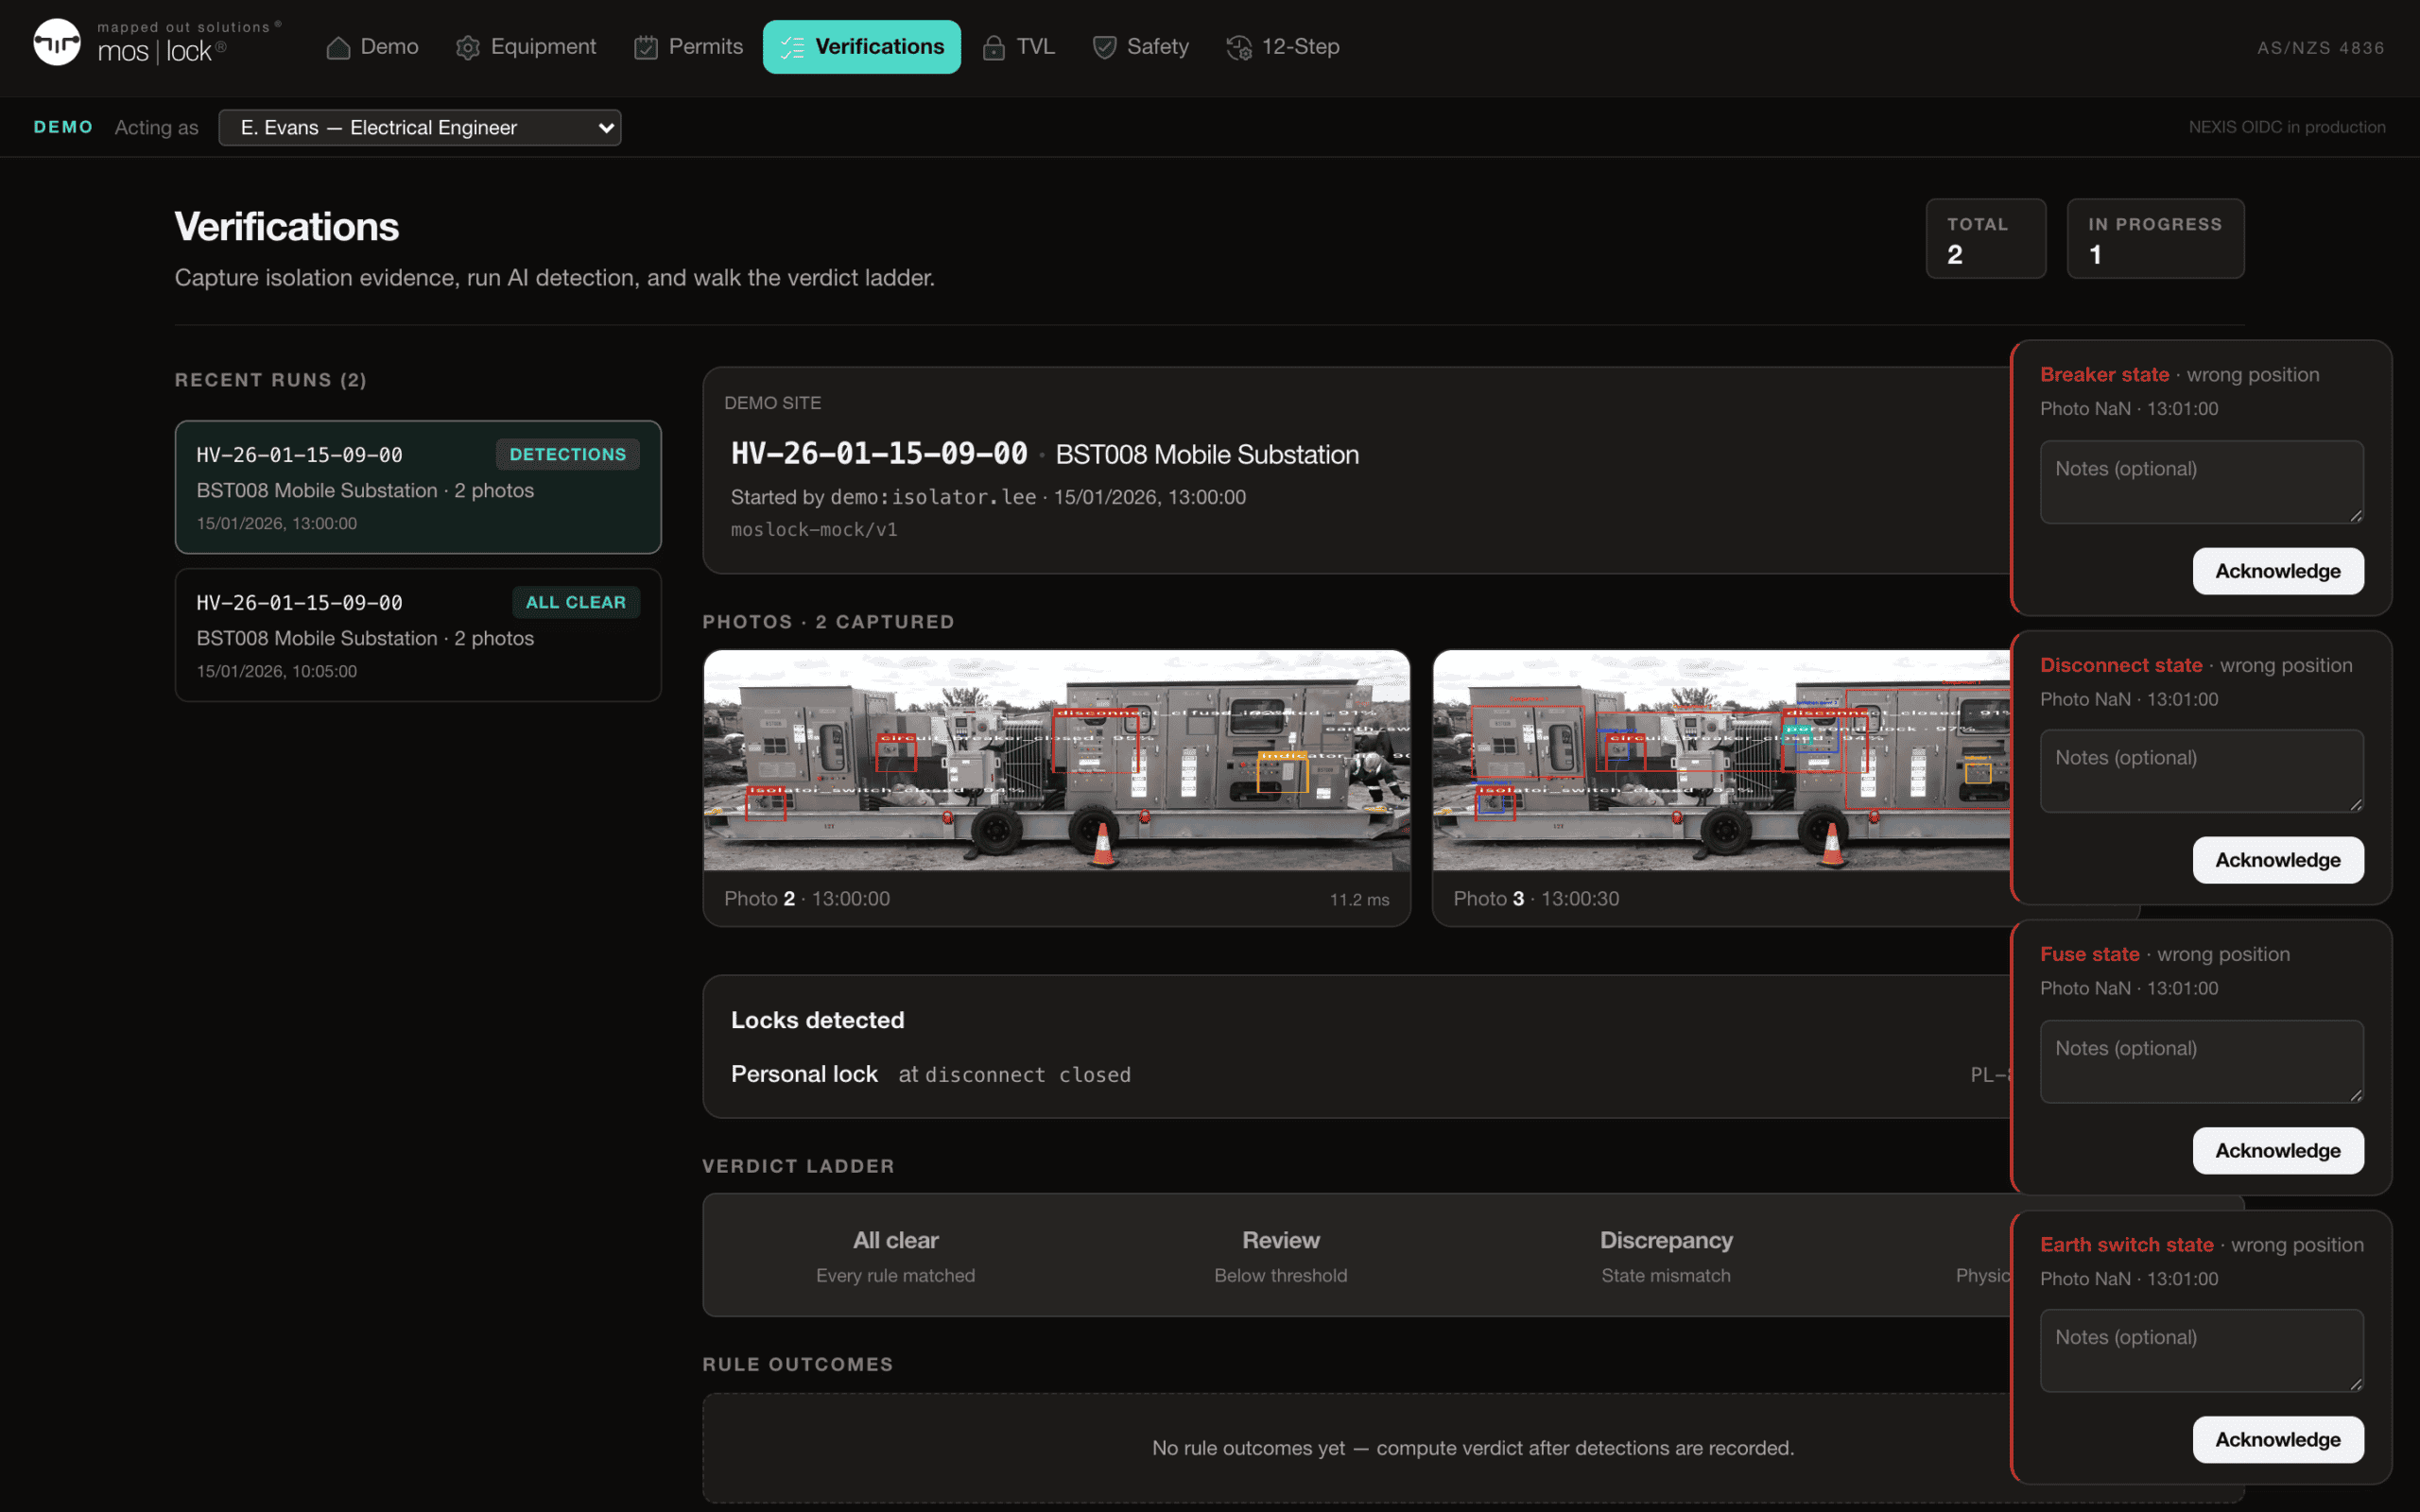Click the Demo home icon

(338, 47)
